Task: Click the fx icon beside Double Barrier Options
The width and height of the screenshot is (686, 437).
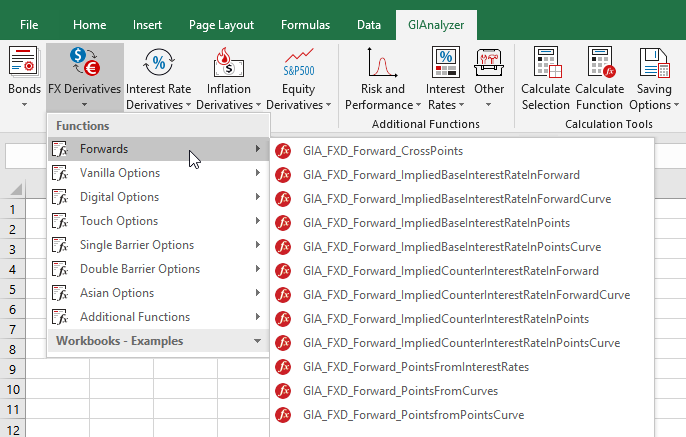Action: (60, 269)
